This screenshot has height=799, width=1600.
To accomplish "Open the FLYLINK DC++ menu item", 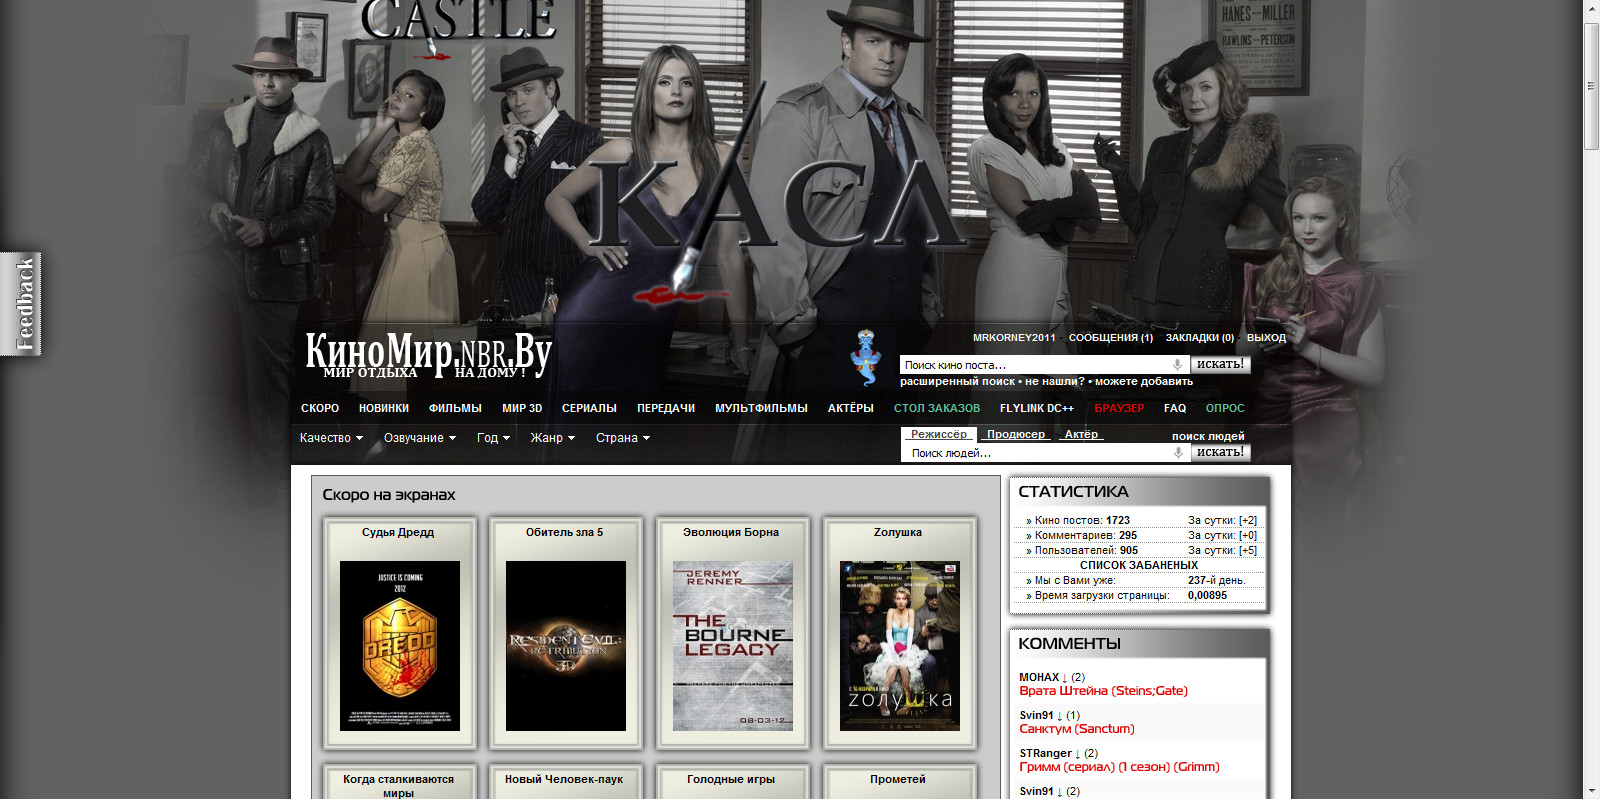I will tap(1037, 408).
